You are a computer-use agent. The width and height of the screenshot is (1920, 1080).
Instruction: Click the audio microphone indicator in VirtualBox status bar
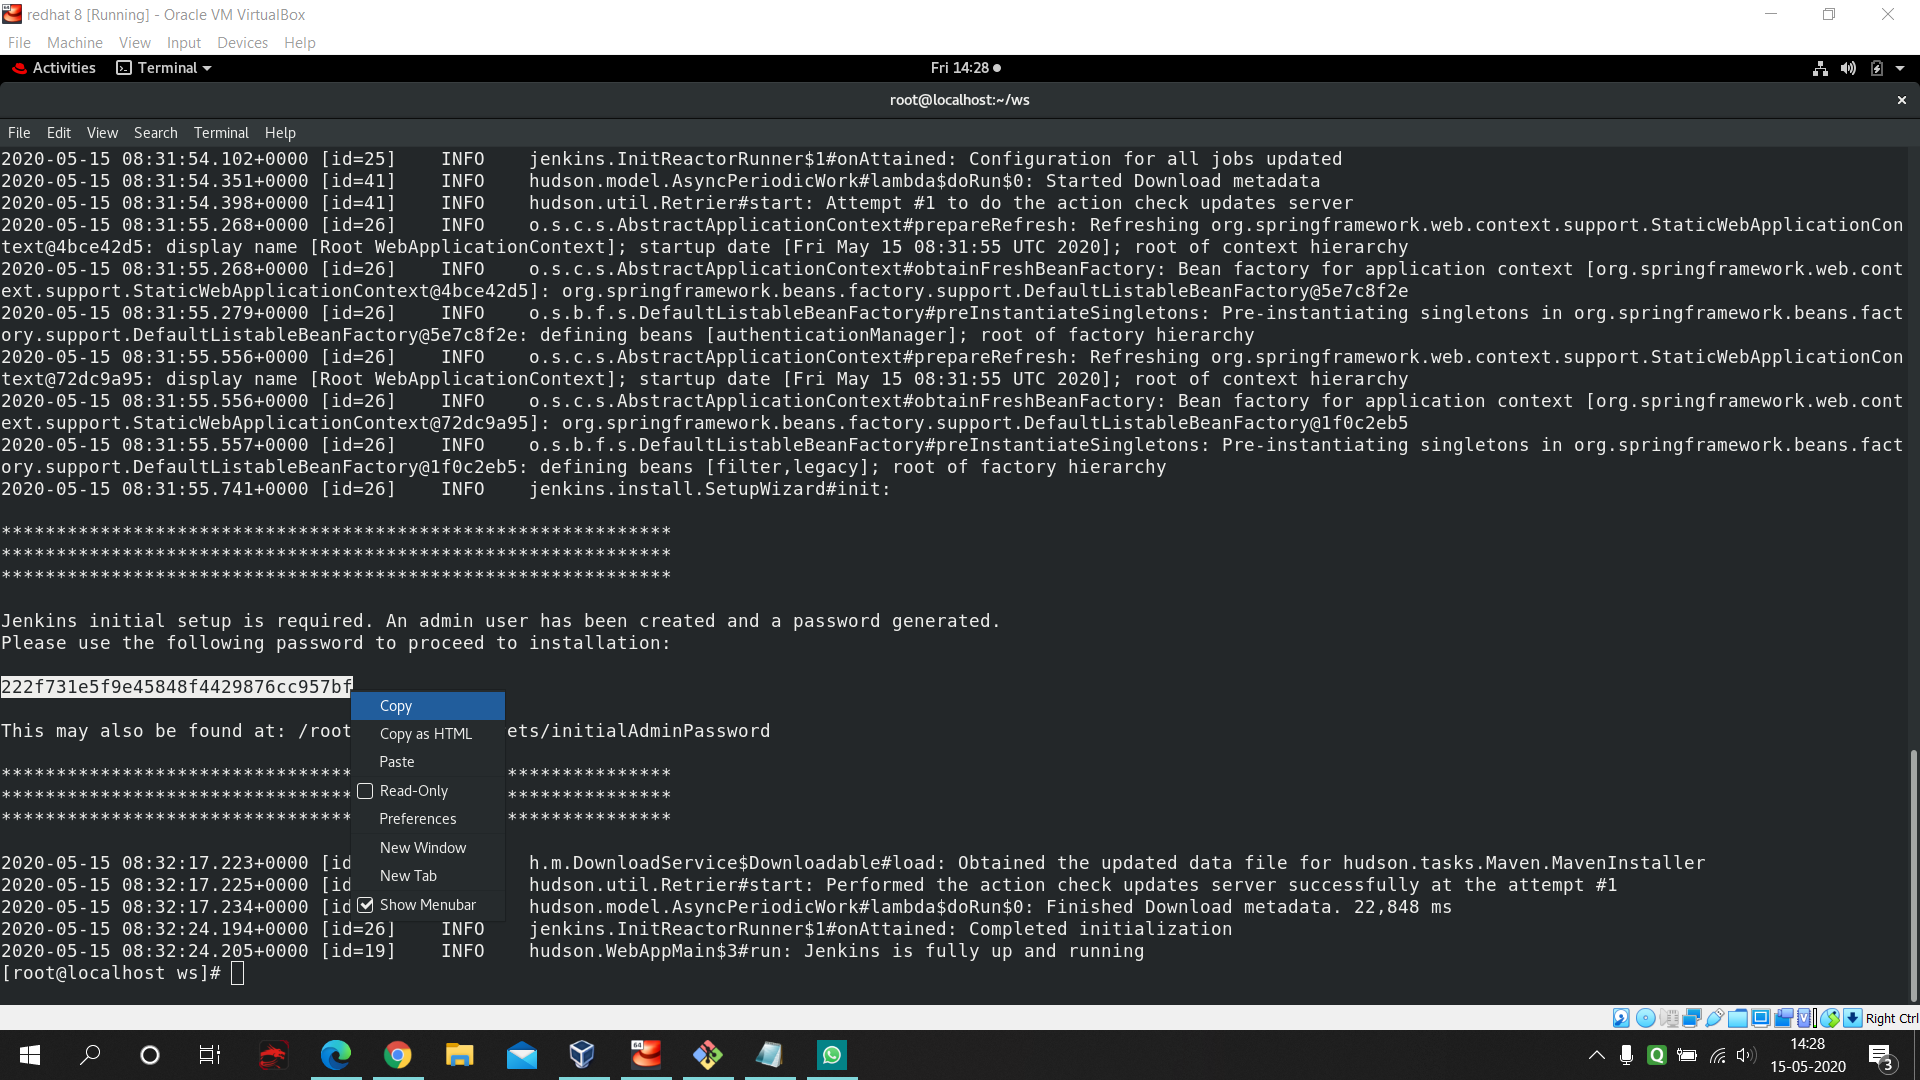click(1669, 1018)
